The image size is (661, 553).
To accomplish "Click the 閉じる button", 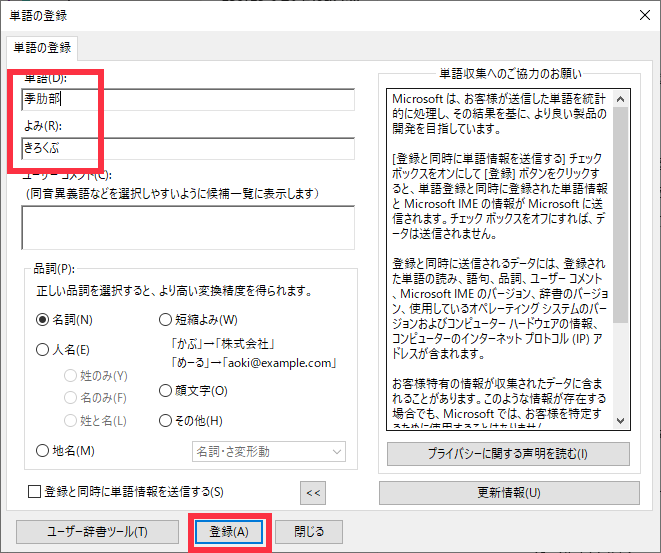I will 308,532.
